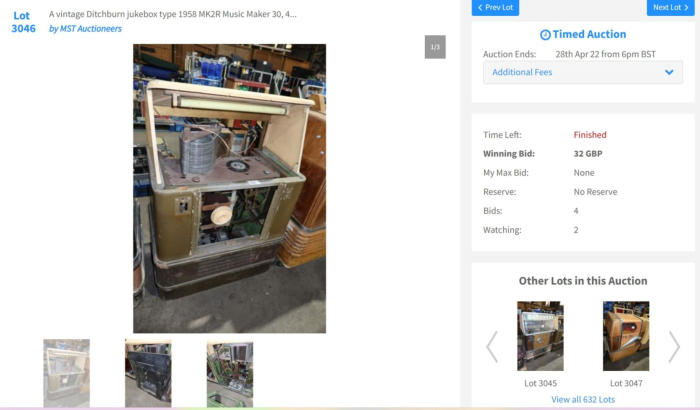Screen dimensions: 700x410
Task: Click the Ditchburn jukebox lot title
Action: (x=172, y=14)
